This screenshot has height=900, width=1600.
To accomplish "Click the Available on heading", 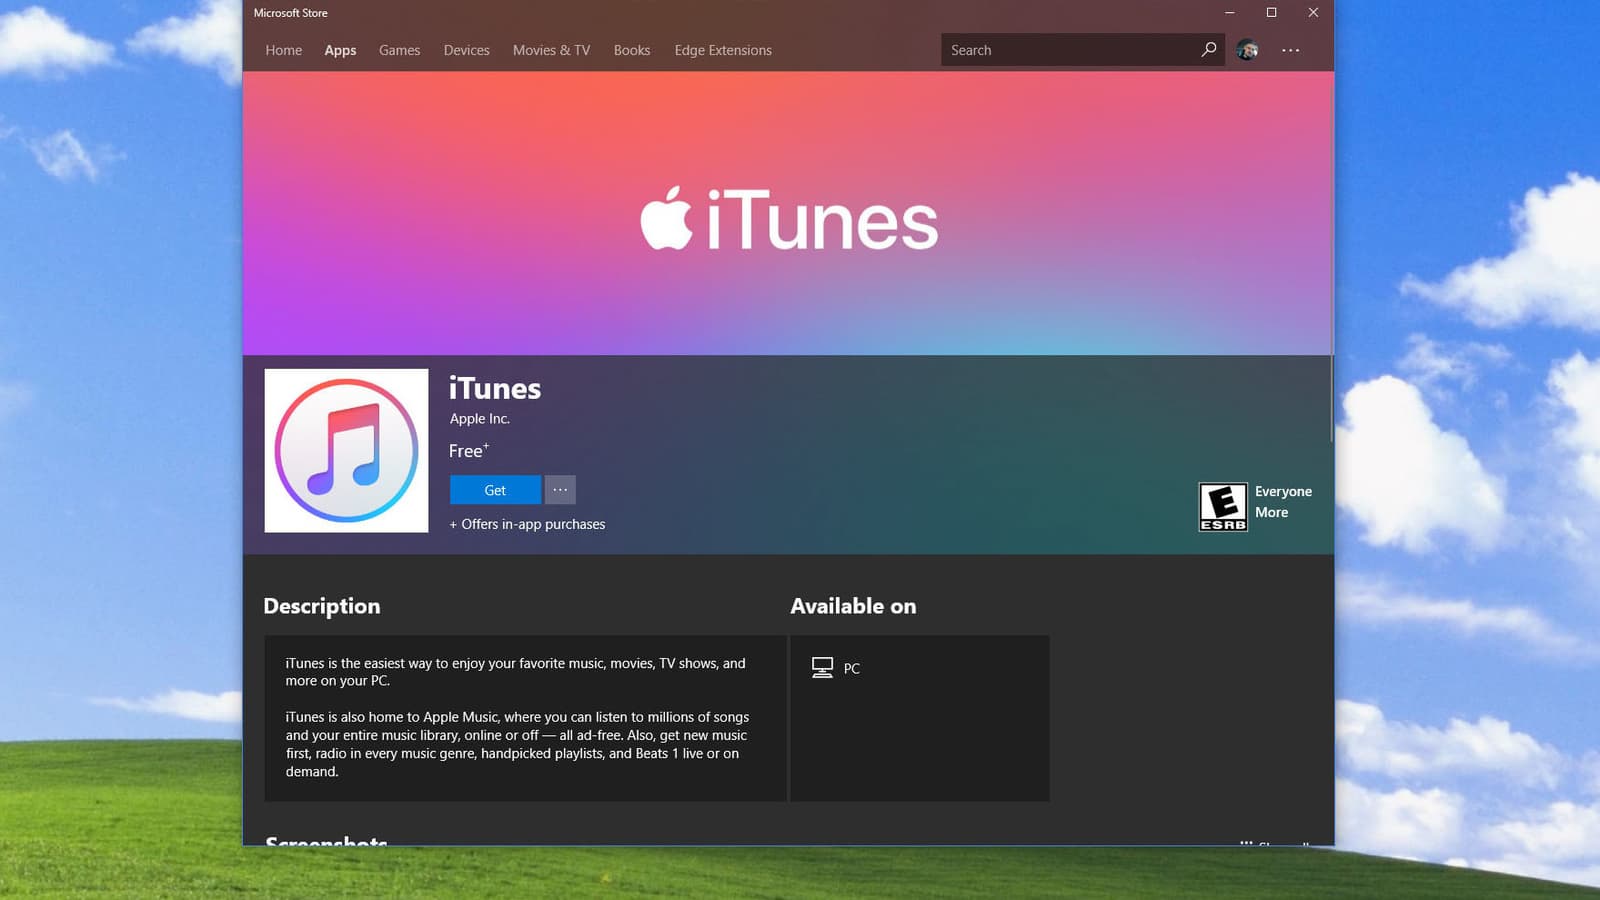I will pos(853,606).
